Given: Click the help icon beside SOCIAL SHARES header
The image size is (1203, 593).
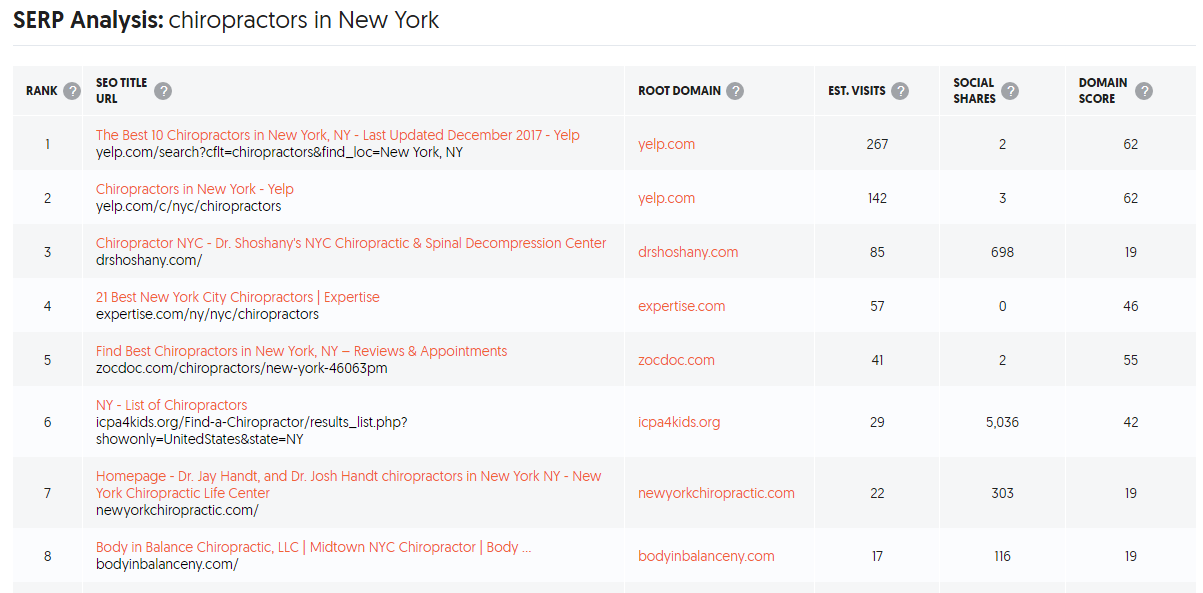Looking at the screenshot, I should click(1010, 91).
